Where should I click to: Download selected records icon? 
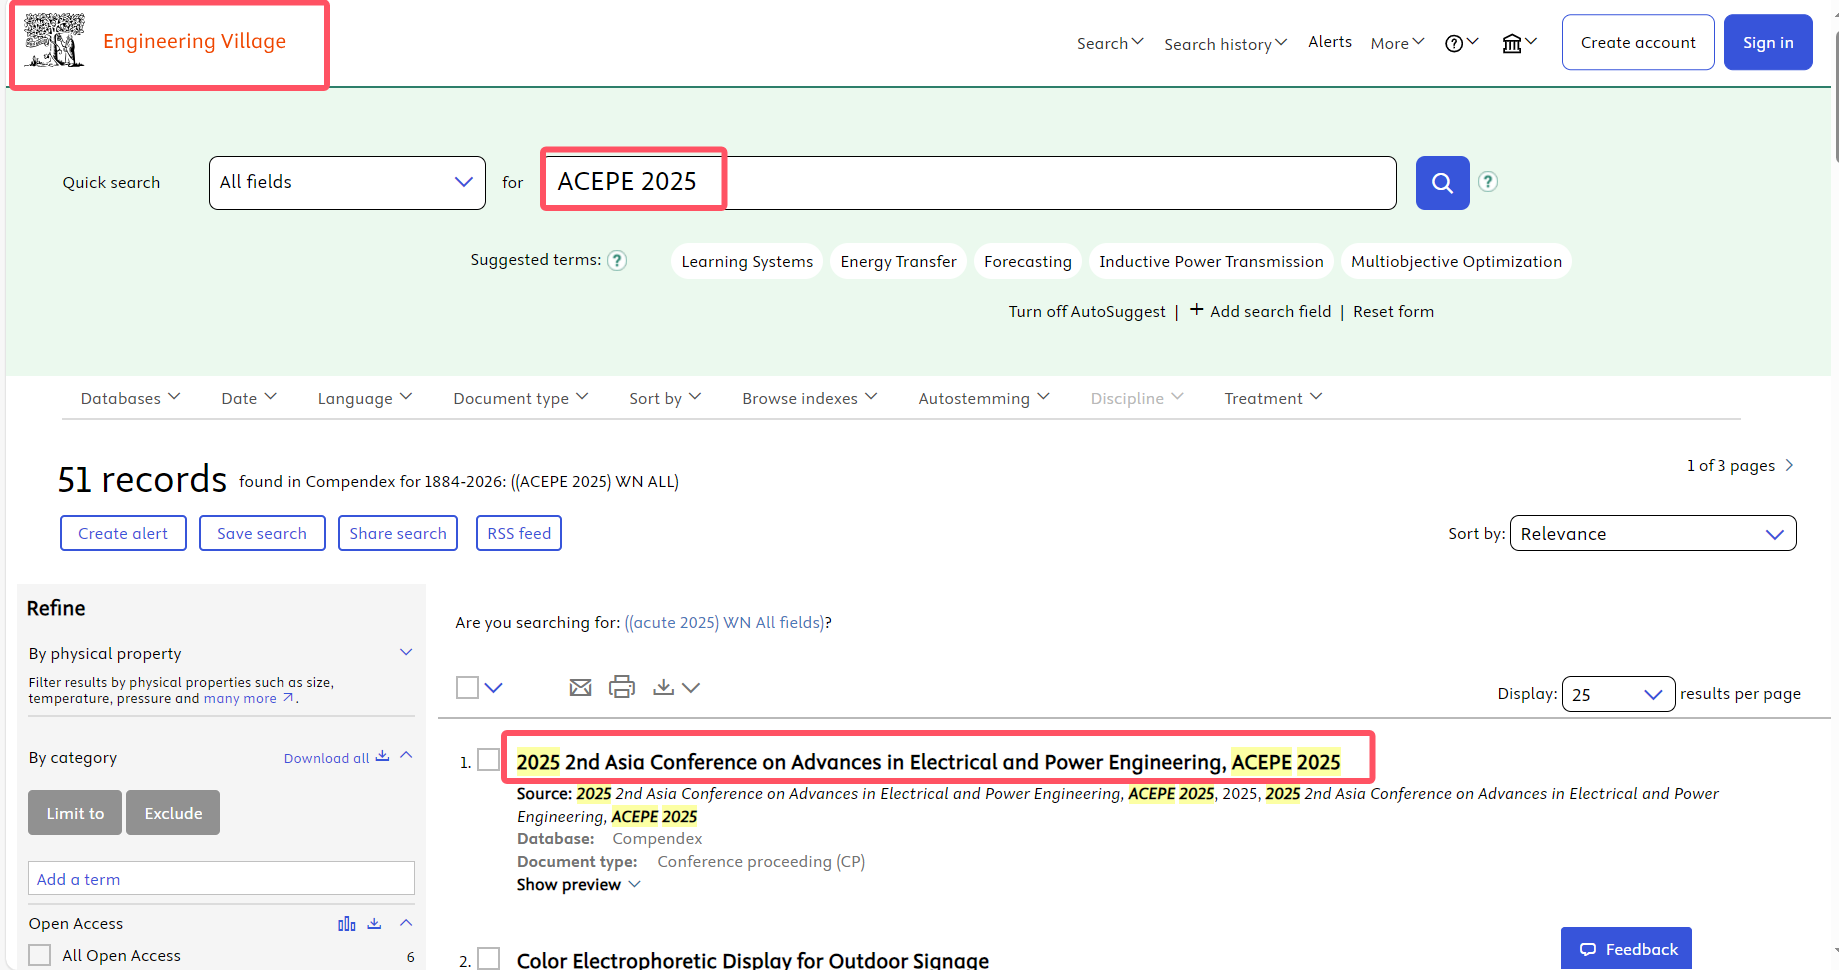[663, 687]
